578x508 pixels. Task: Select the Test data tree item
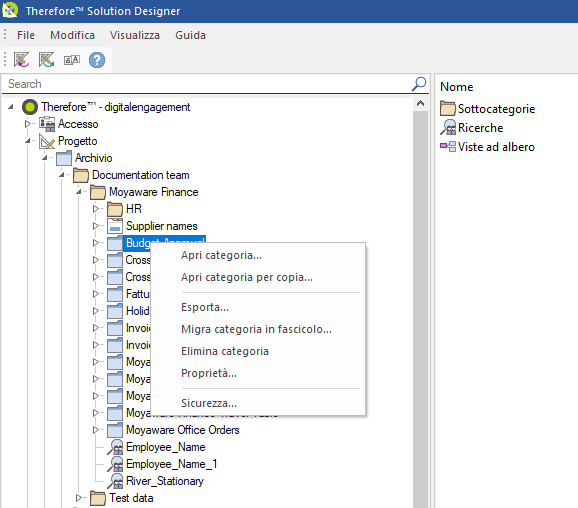[131, 498]
